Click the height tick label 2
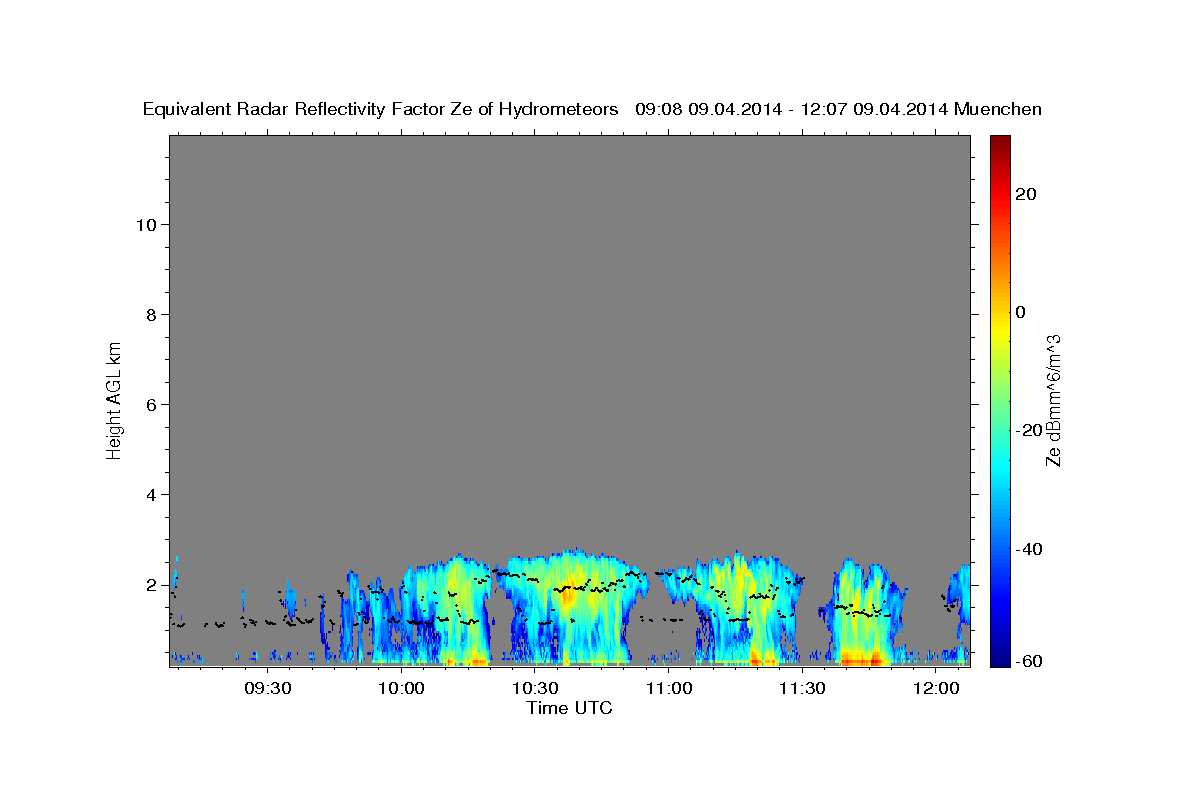Image resolution: width=1200 pixels, height=800 pixels. point(150,585)
